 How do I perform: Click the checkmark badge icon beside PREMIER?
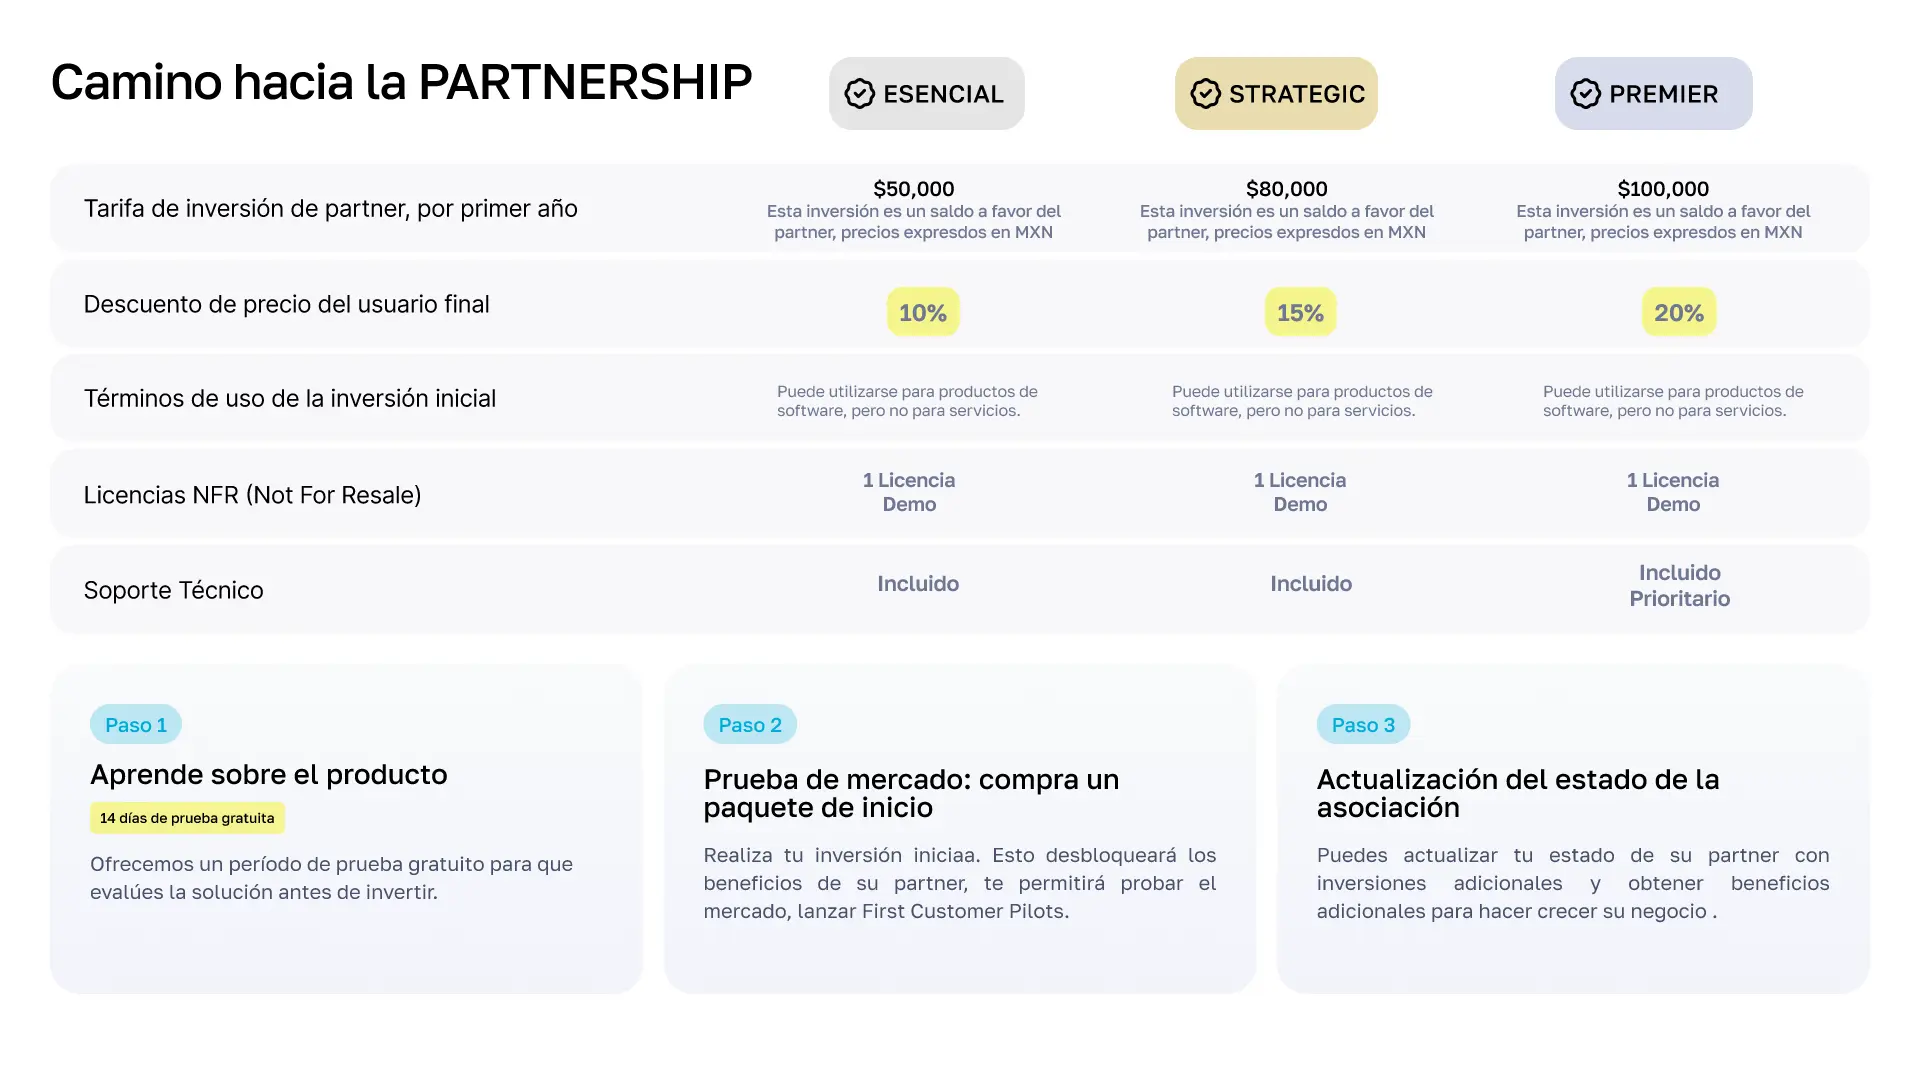[x=1585, y=94]
